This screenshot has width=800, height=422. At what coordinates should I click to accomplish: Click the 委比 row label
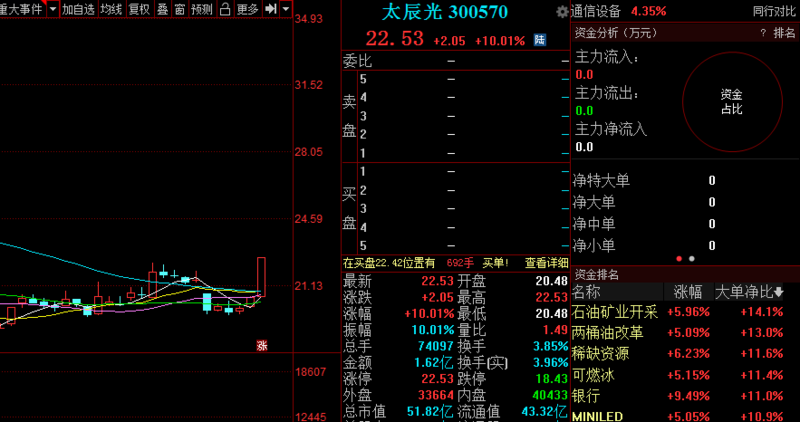[357, 61]
